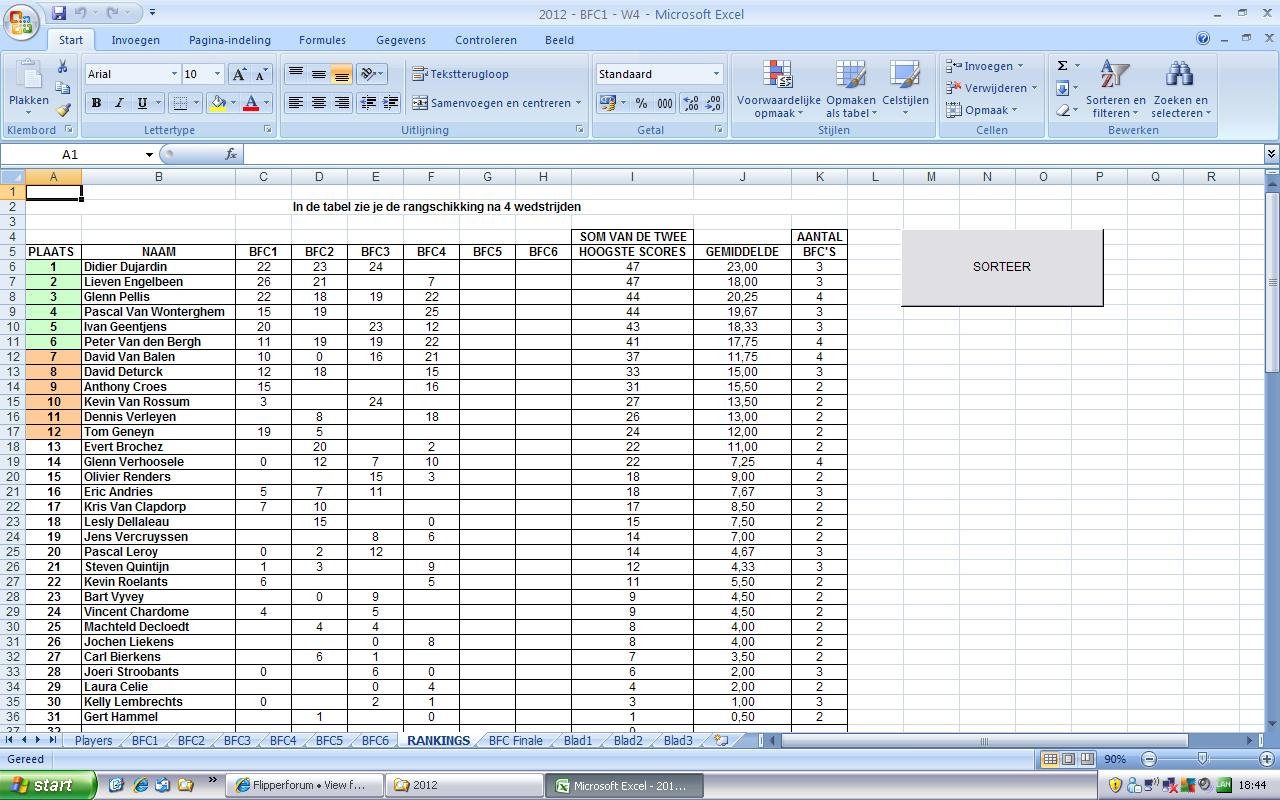The image size is (1280, 800).
Task: Click Samenvoegen en centreren button
Action: coord(494,103)
